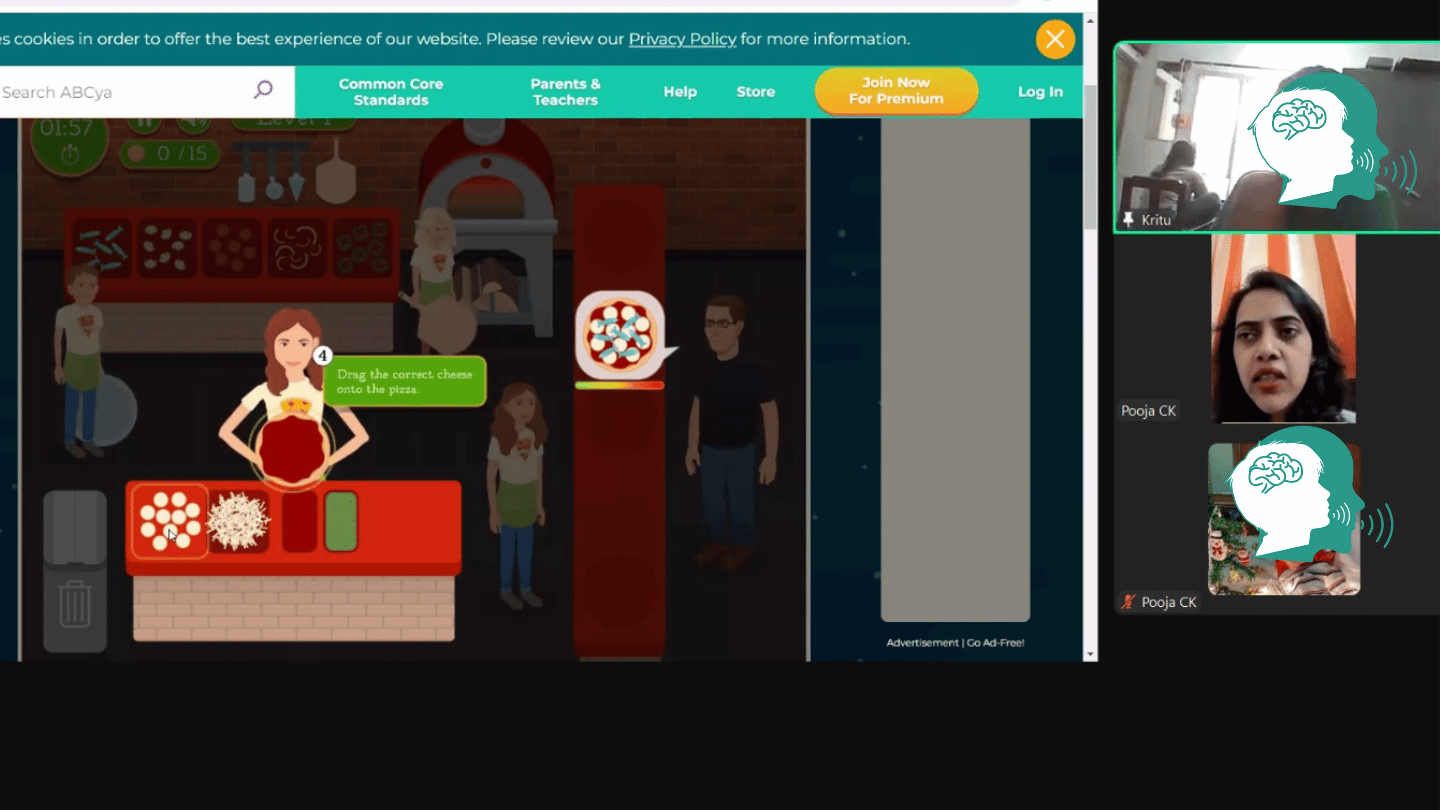Select Kritu's pinned video tile
The image size is (1440, 810).
(1276, 137)
